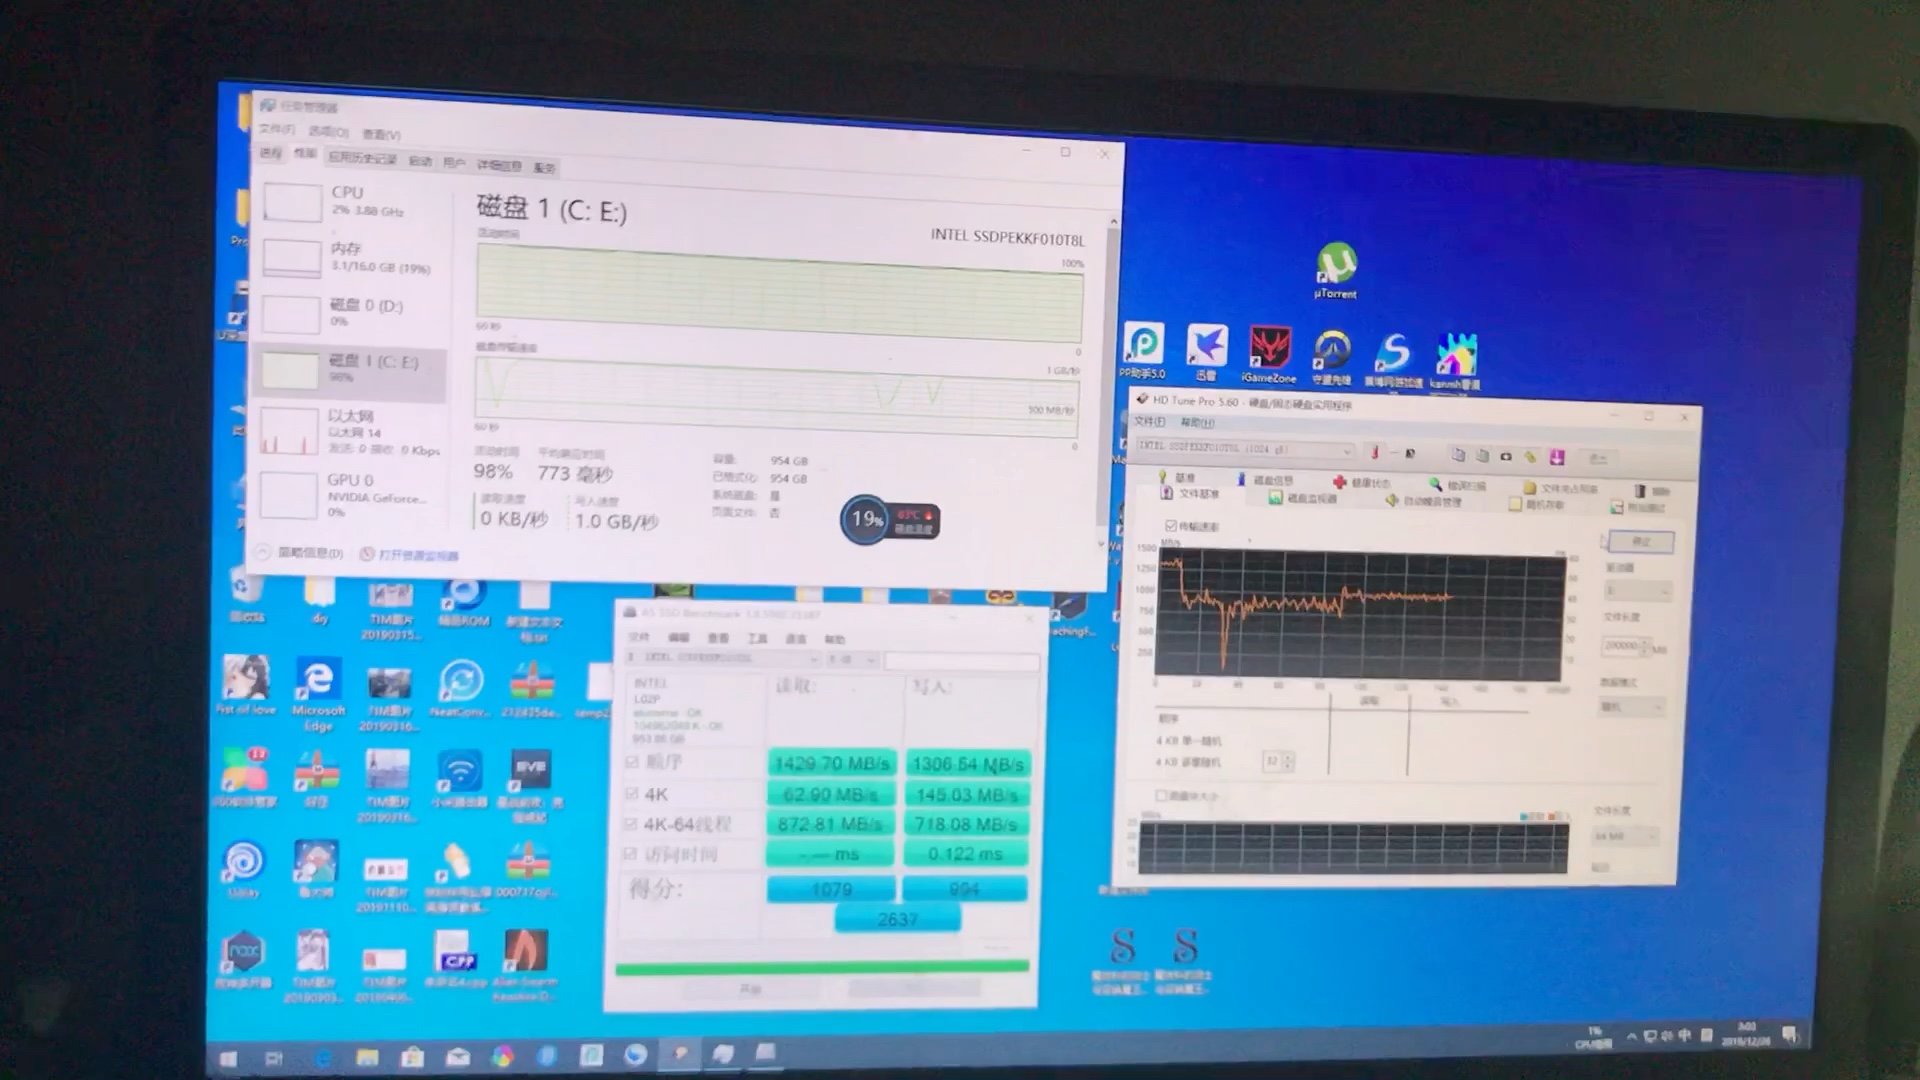Click the uTorrent application icon
The height and width of the screenshot is (1080, 1920).
pos(1335,264)
